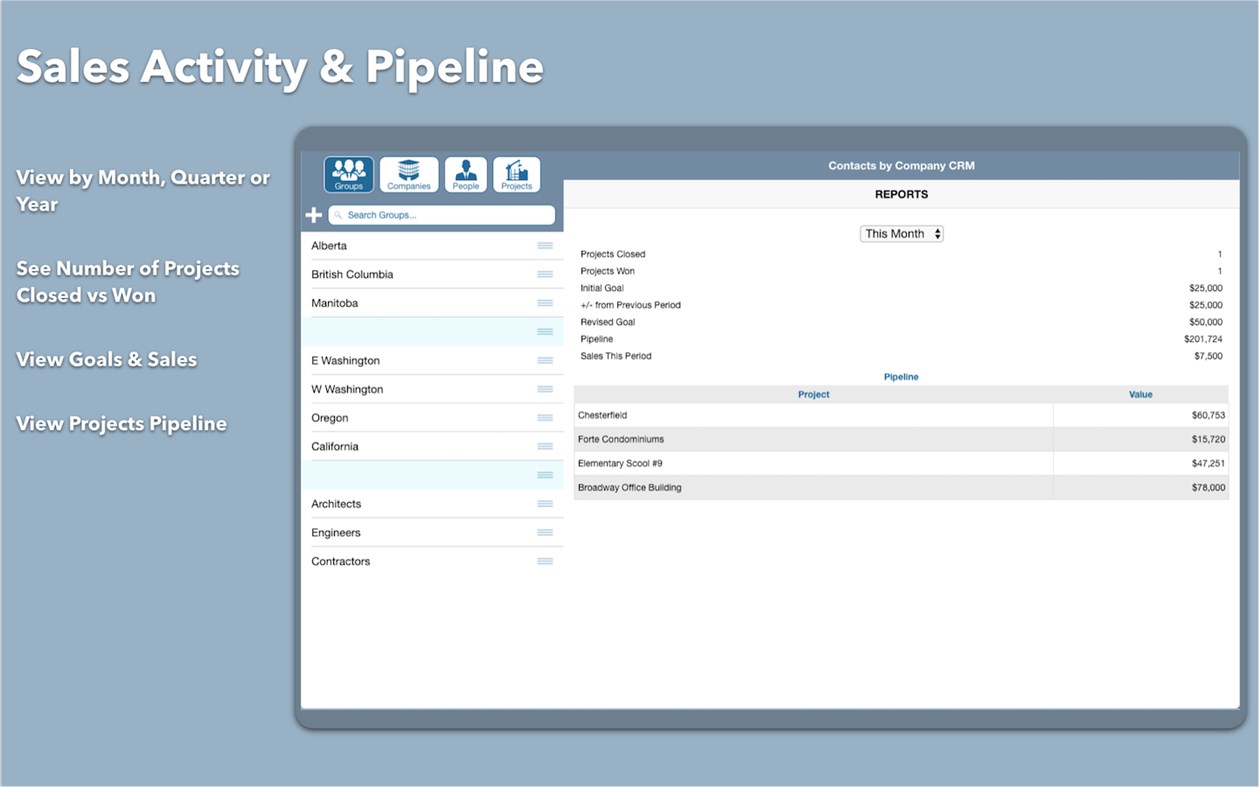
Task: Click the Pipeline heading link
Action: point(901,376)
